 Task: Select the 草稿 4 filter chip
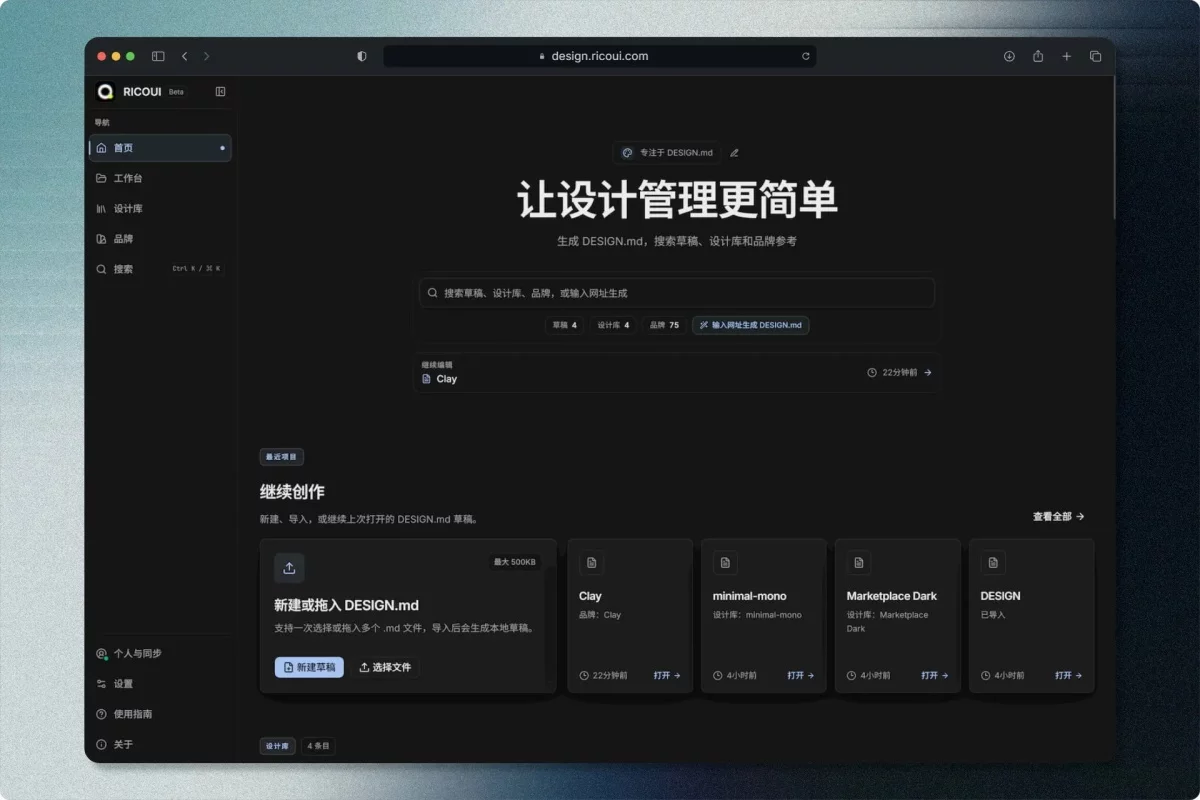click(x=563, y=325)
